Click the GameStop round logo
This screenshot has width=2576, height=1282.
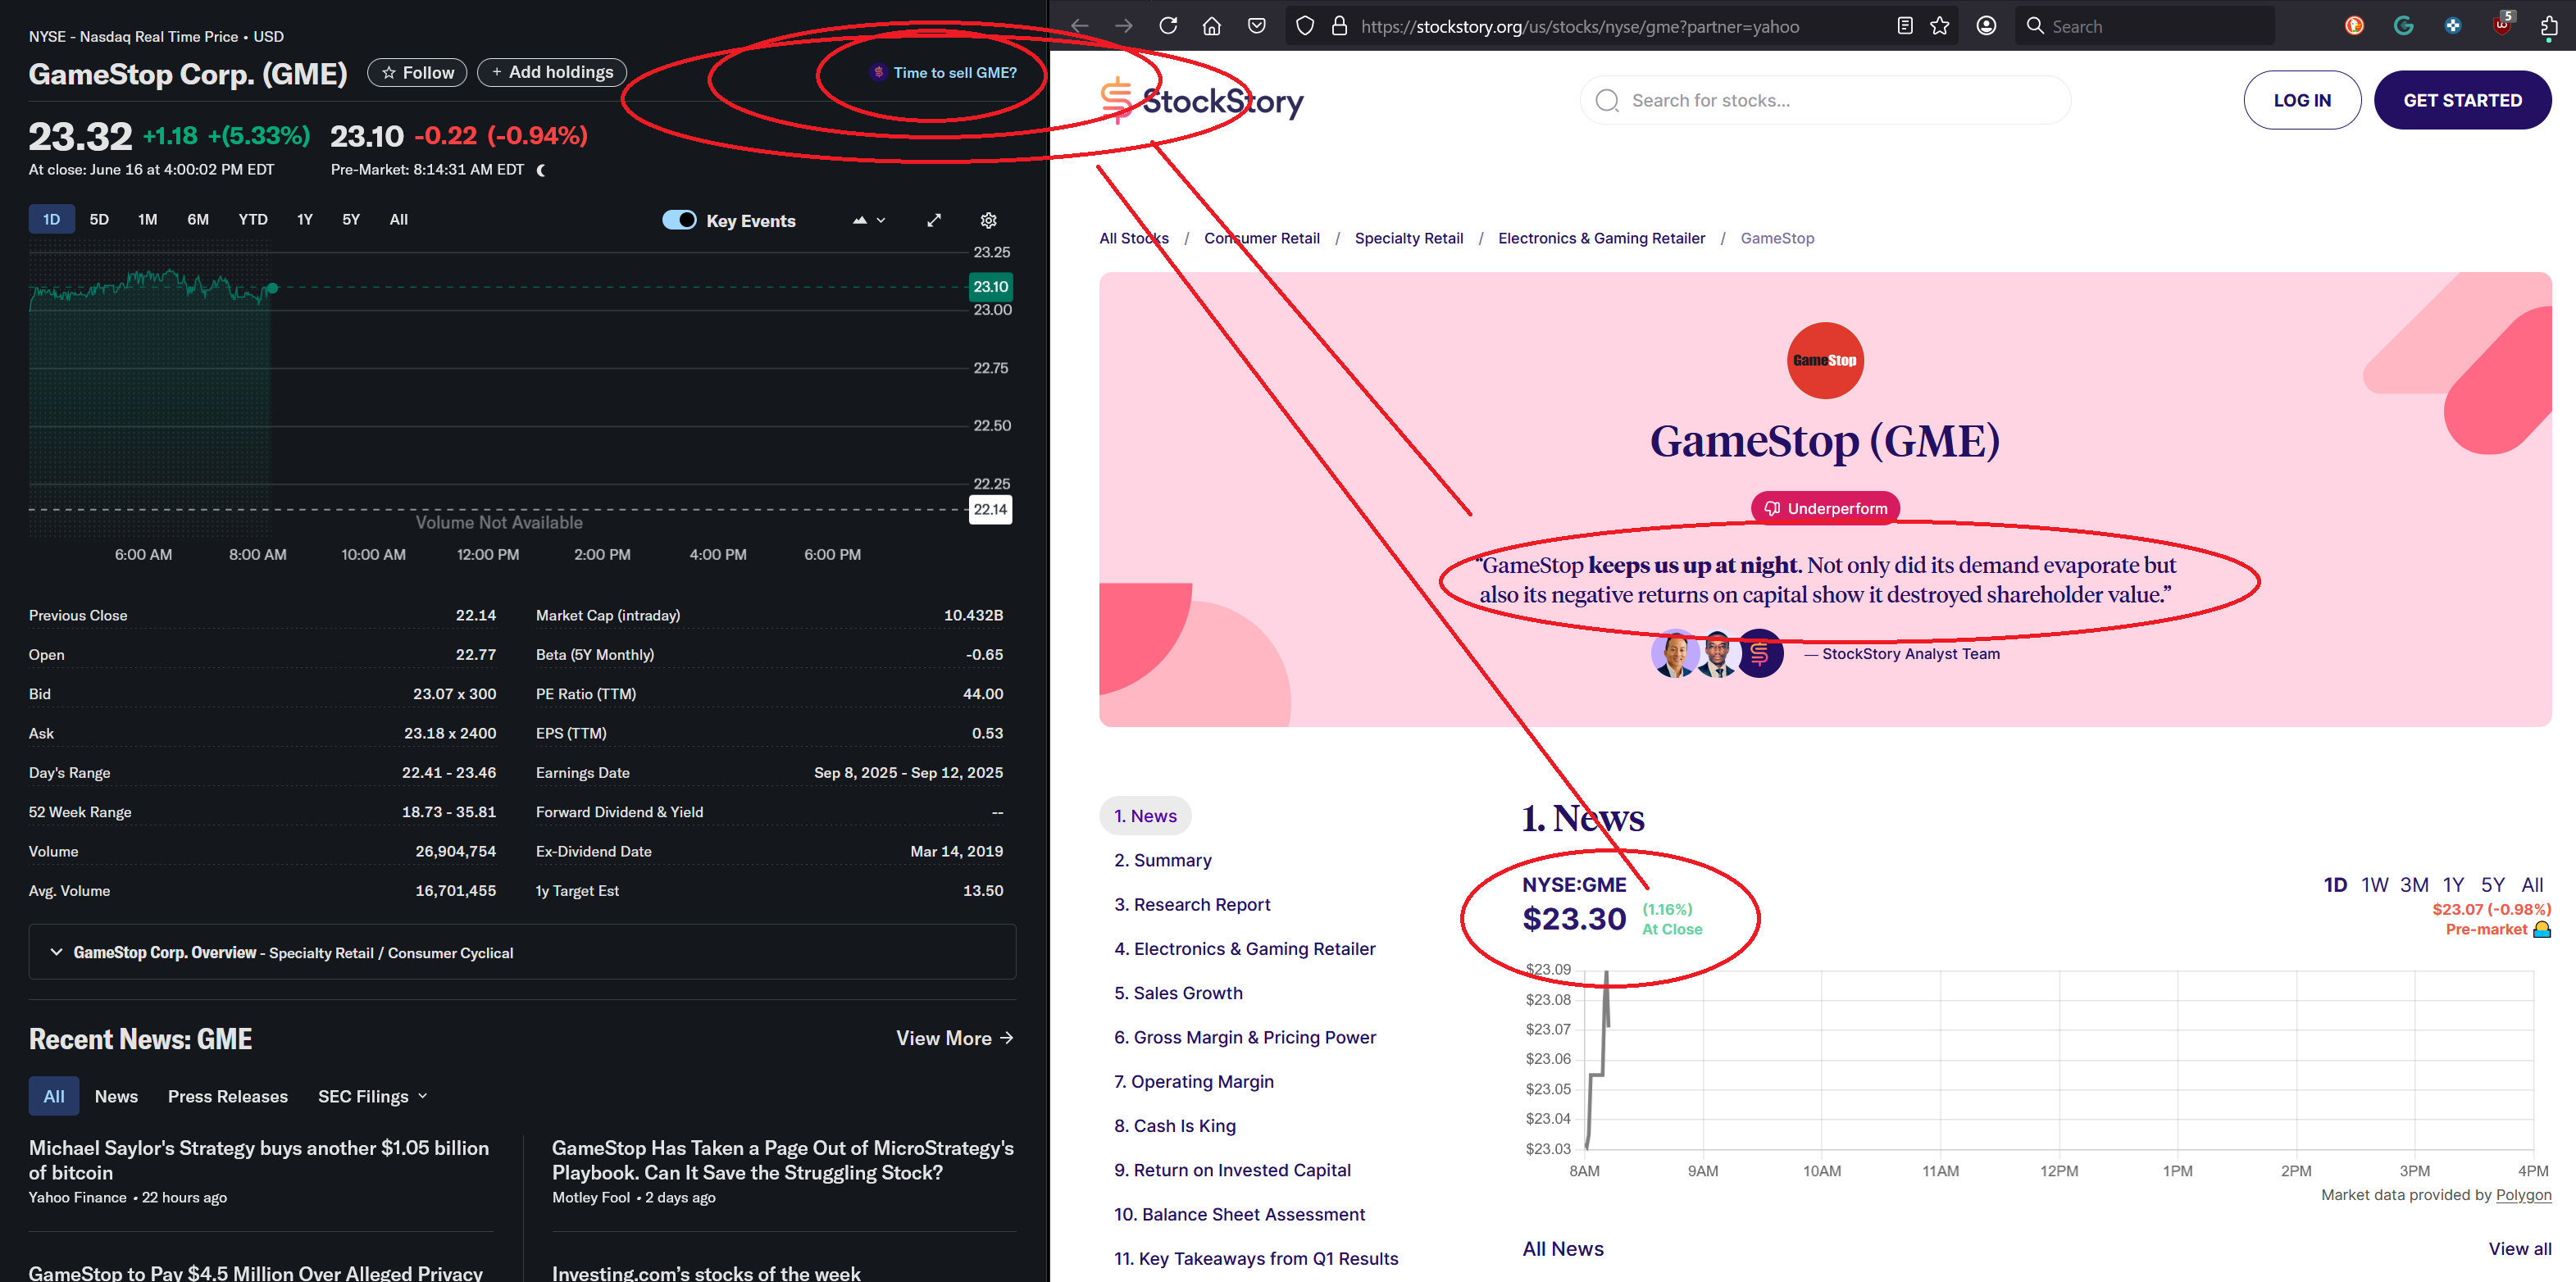point(1825,360)
